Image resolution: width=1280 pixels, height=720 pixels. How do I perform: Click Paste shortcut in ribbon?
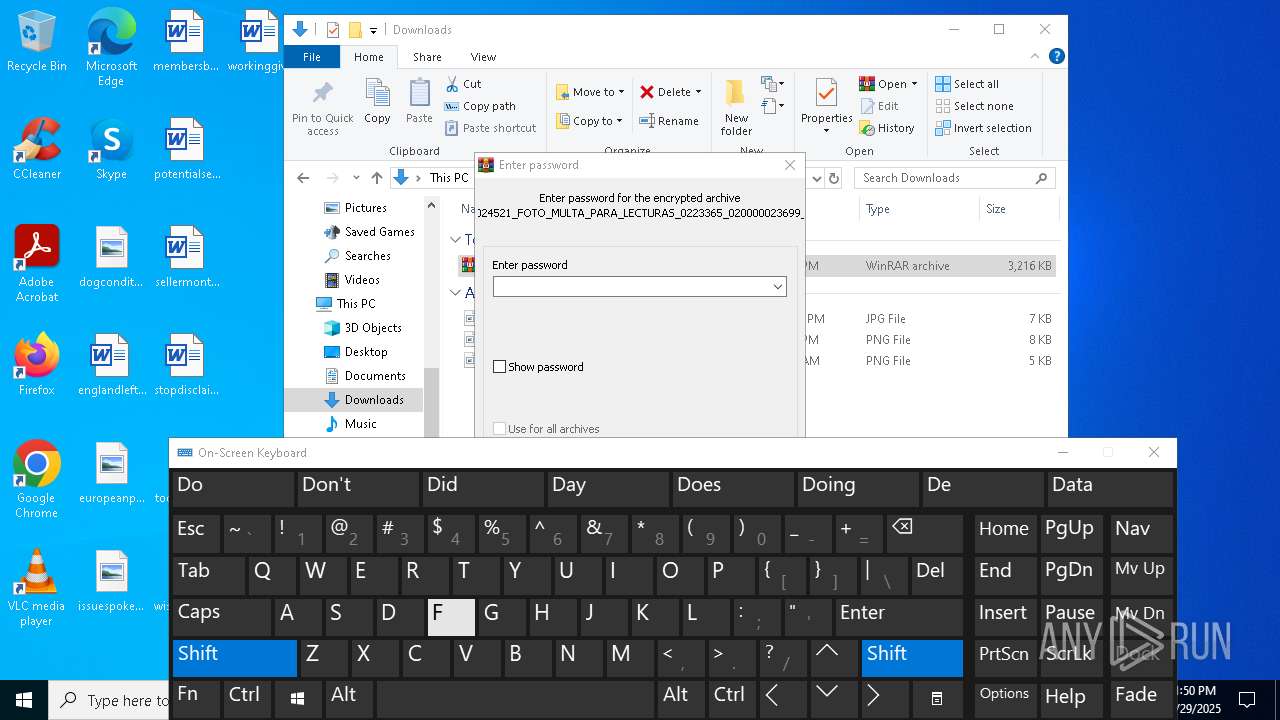491,128
